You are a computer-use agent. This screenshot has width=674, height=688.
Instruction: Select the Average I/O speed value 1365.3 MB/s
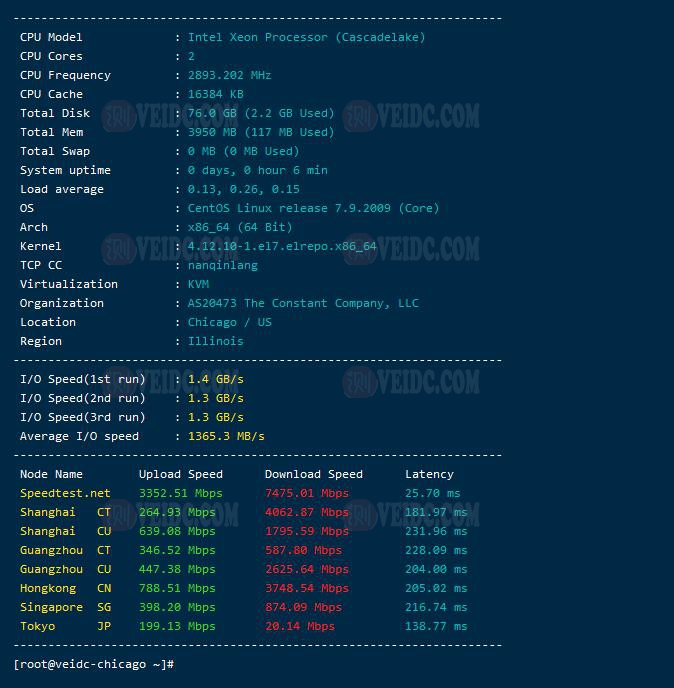pyautogui.click(x=226, y=436)
